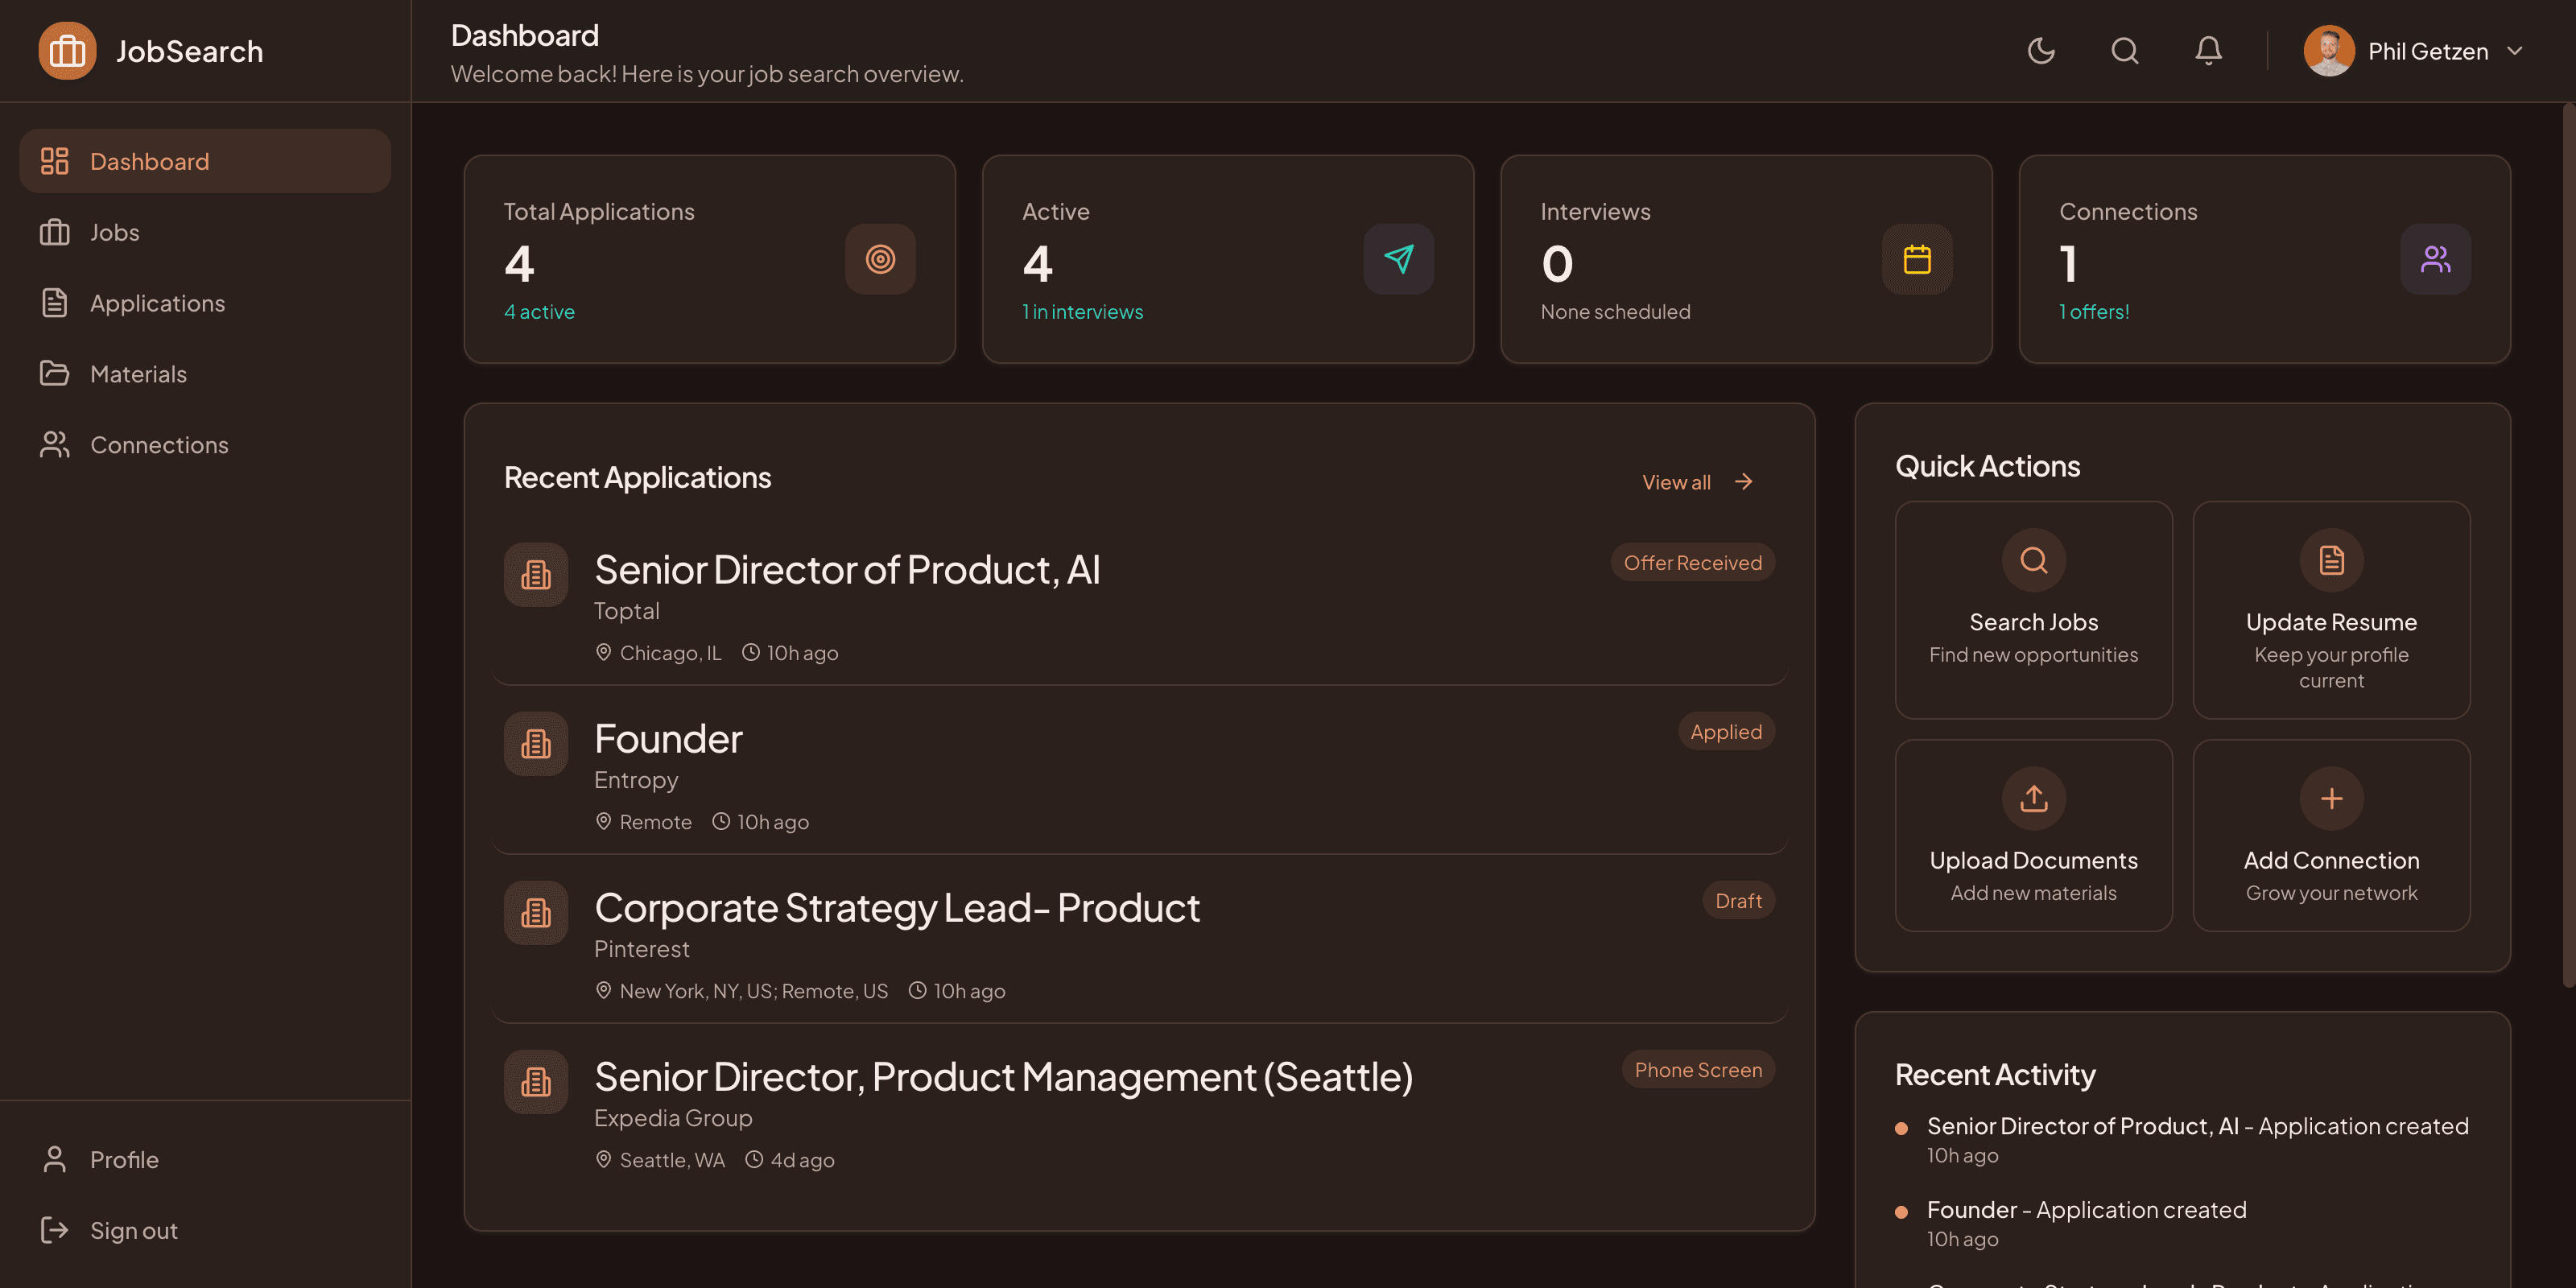Click Phil Getzen's profile avatar
Viewport: 2576px width, 1288px height.
pyautogui.click(x=2330, y=51)
